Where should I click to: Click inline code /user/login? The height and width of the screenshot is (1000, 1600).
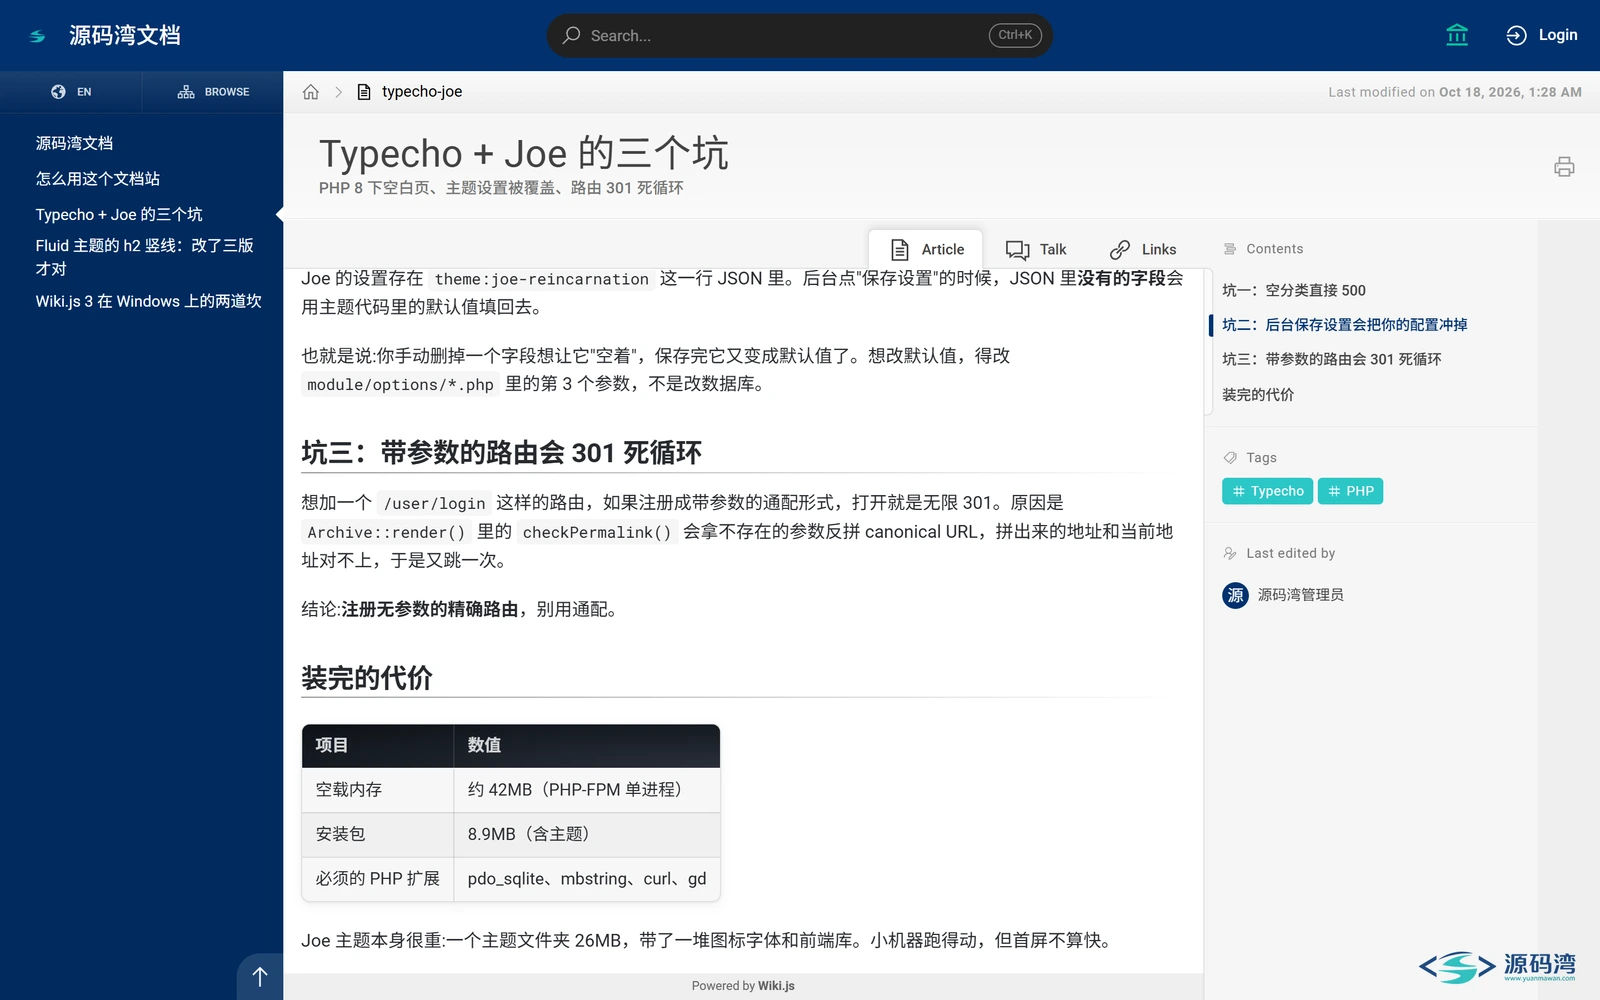tap(434, 503)
